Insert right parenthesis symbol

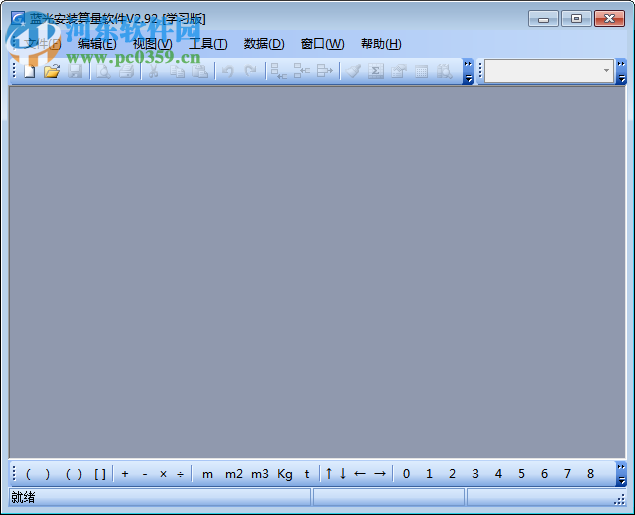pos(48,474)
